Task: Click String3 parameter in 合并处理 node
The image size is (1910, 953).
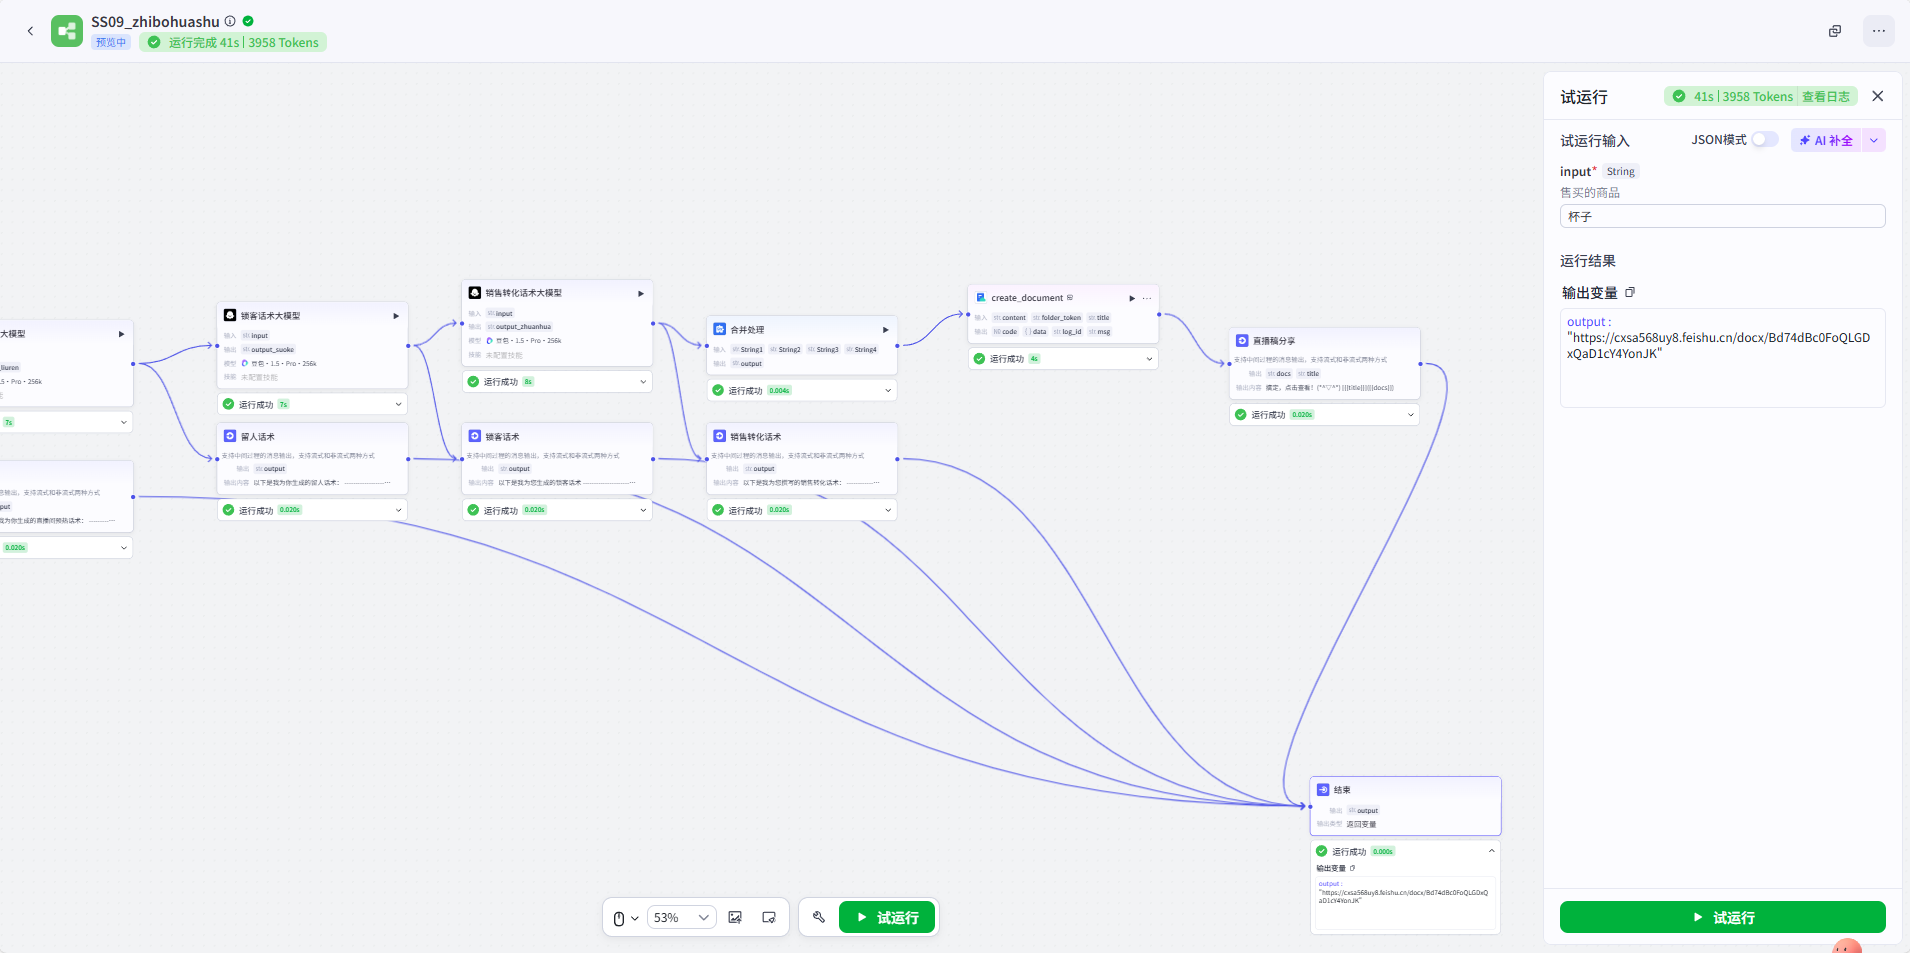Action: coord(824,350)
